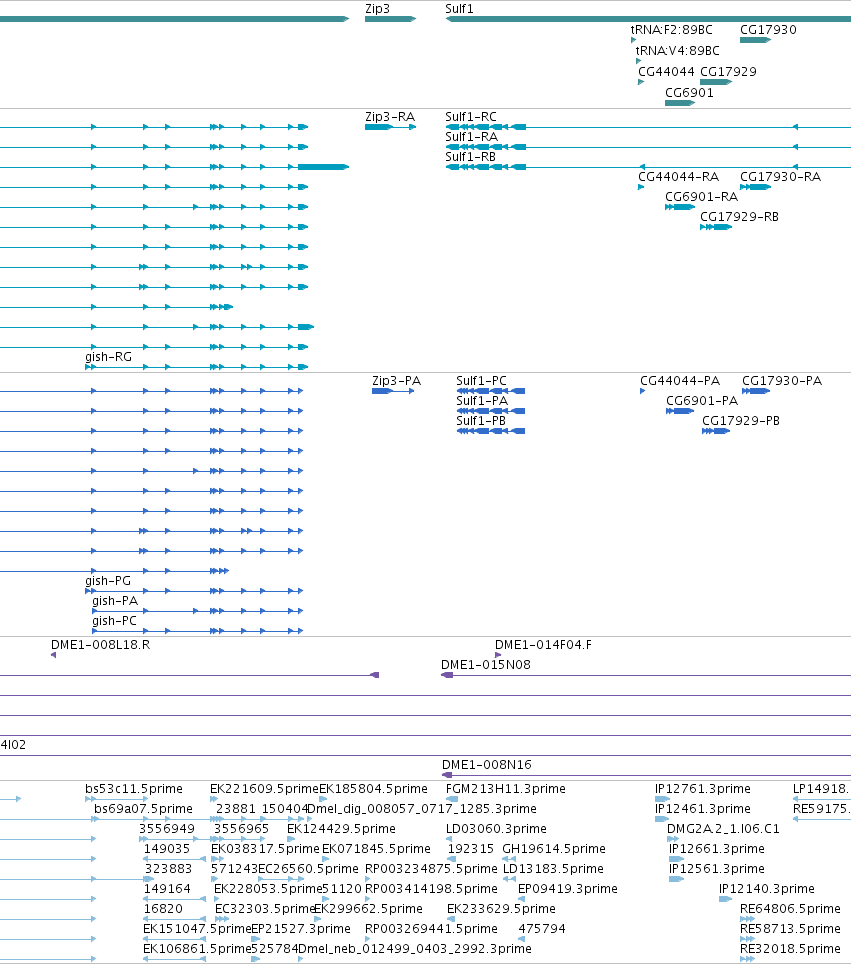851x964 pixels.
Task: Click the CG17930-PA protein feature
Action: click(x=756, y=391)
